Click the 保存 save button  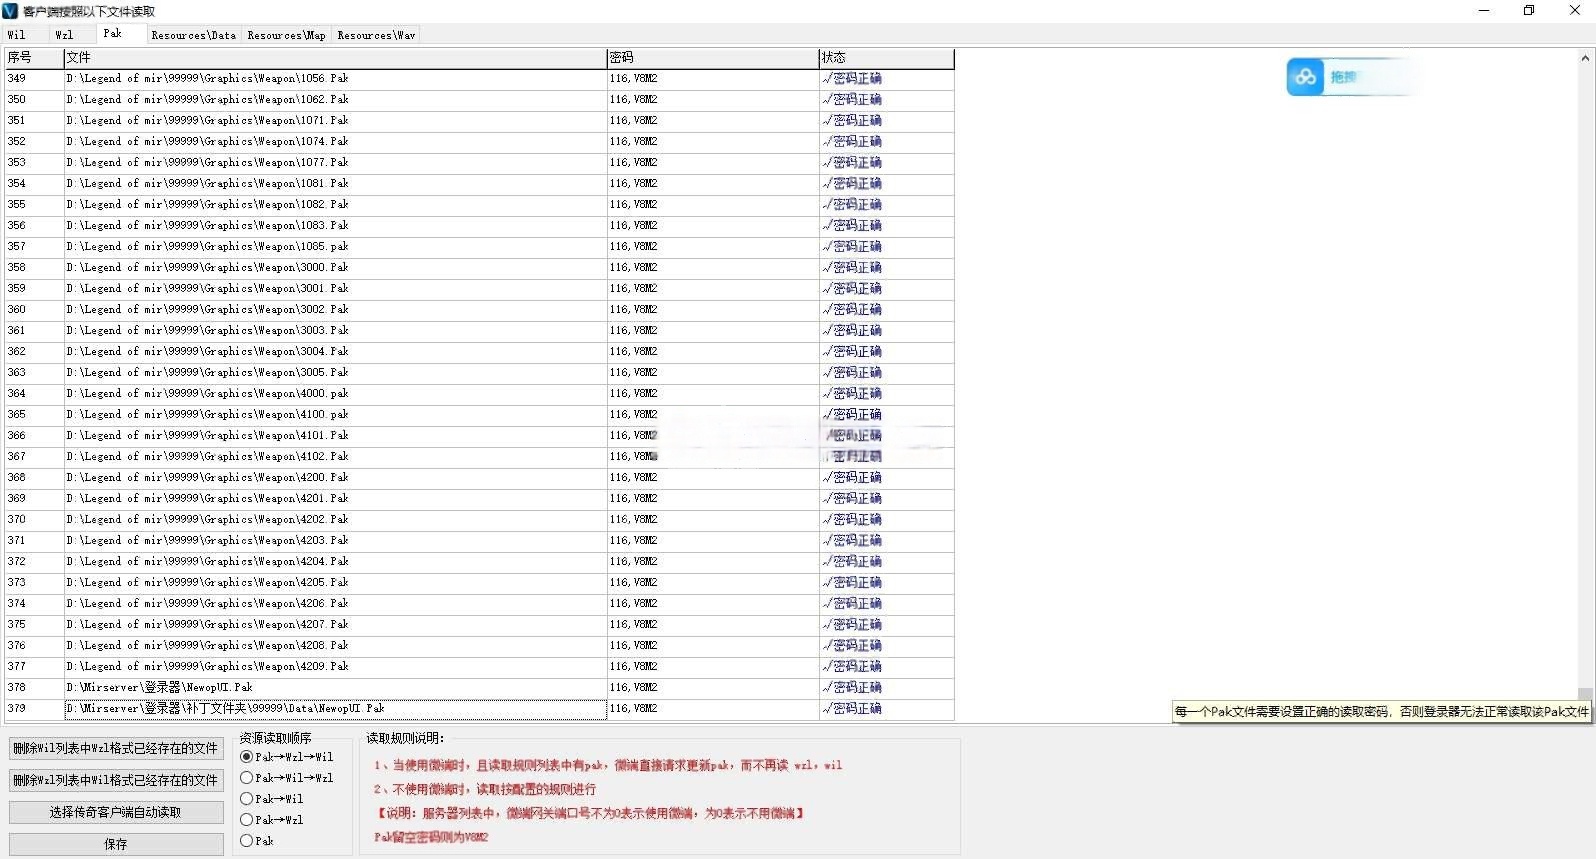(x=116, y=844)
